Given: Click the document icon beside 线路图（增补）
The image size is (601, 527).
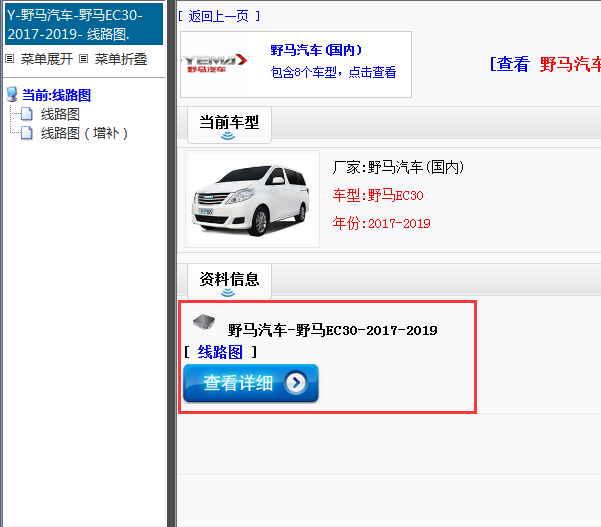Looking at the screenshot, I should tap(26, 133).
